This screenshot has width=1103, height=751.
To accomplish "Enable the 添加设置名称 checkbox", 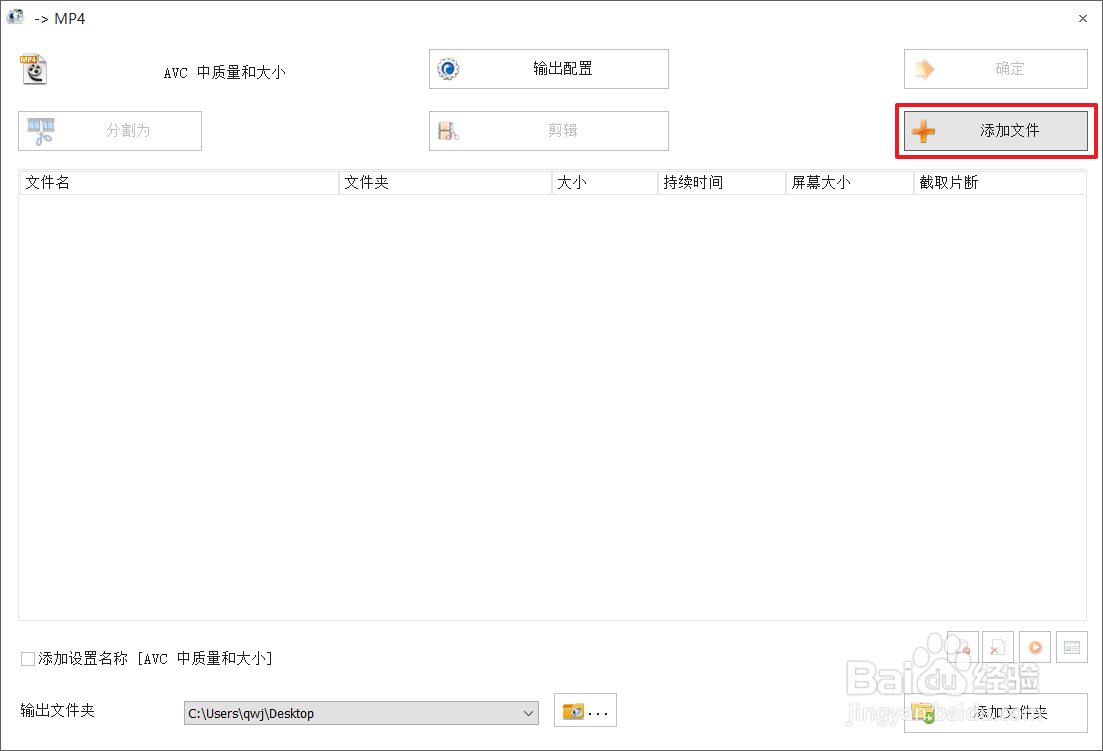I will pos(28,658).
